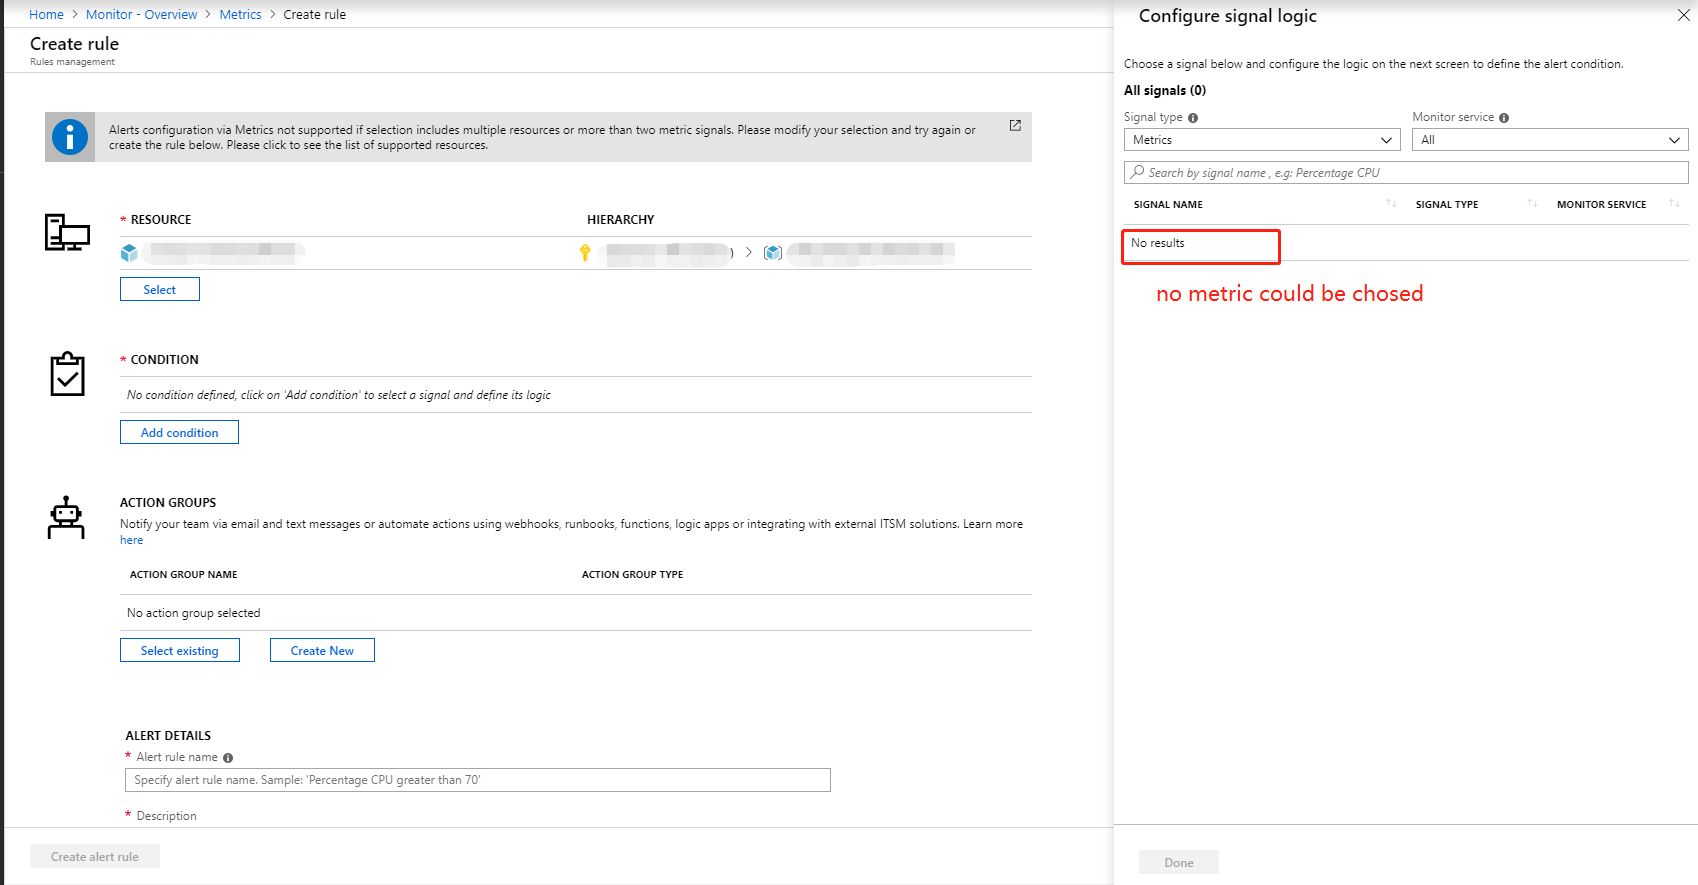Click Select existing action group button
This screenshot has height=885, width=1698.
180,650
